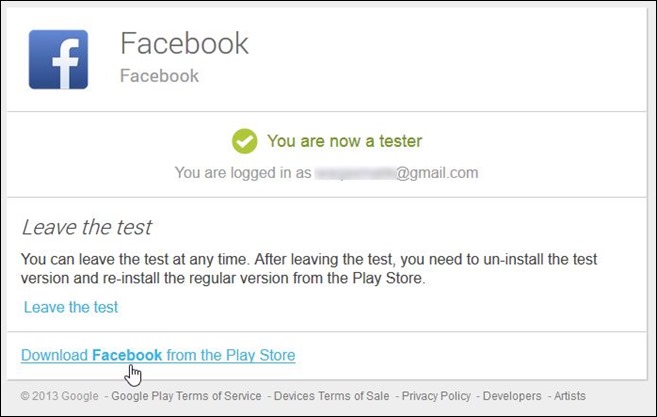
Task: Open 'Download Facebook from the Play Store' link
Action: click(x=158, y=355)
